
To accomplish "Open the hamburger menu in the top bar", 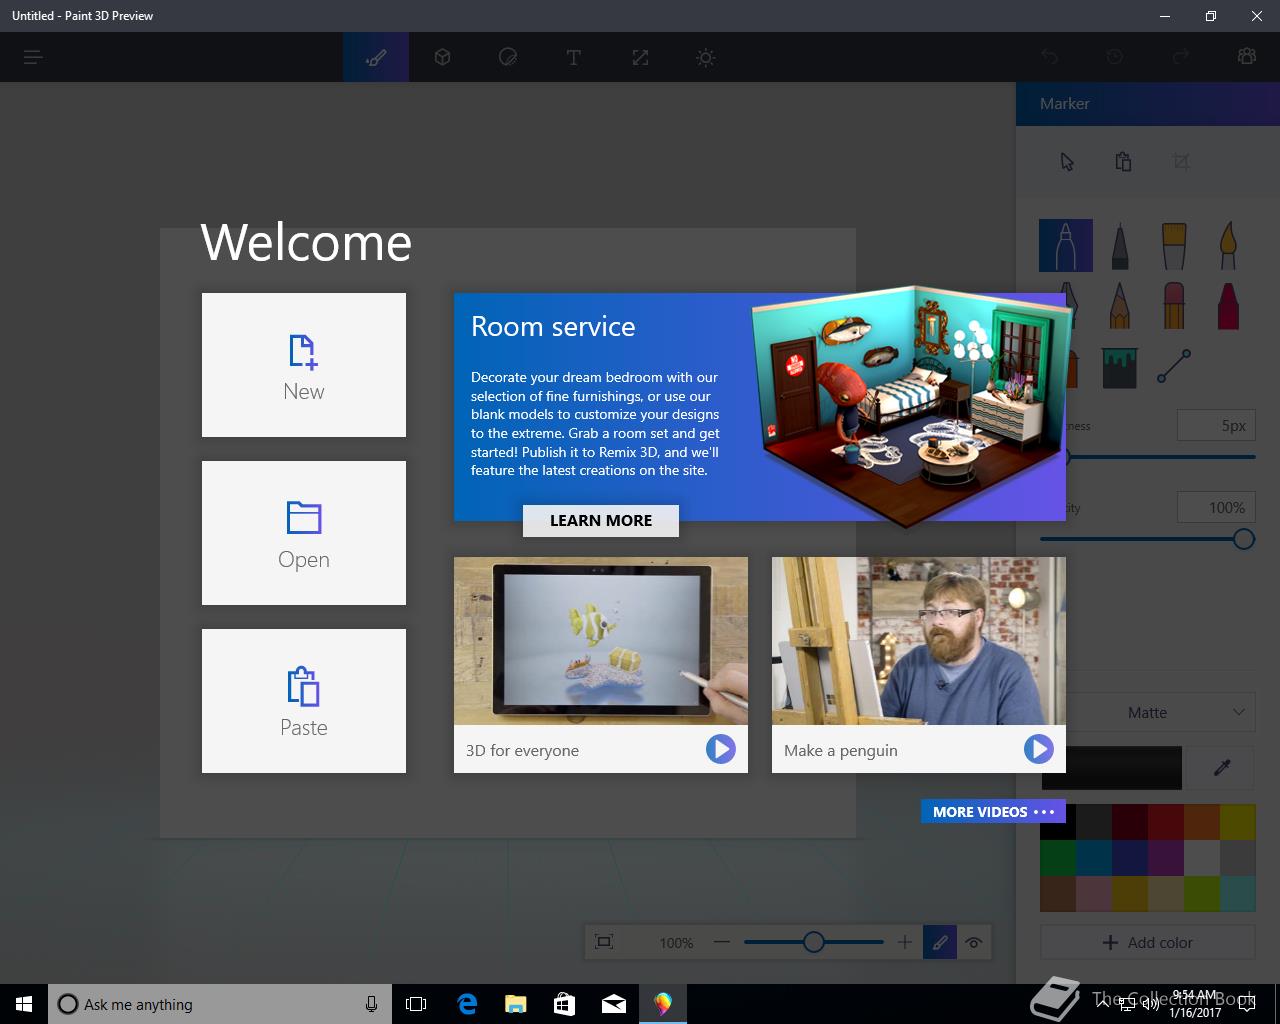I will coord(33,57).
